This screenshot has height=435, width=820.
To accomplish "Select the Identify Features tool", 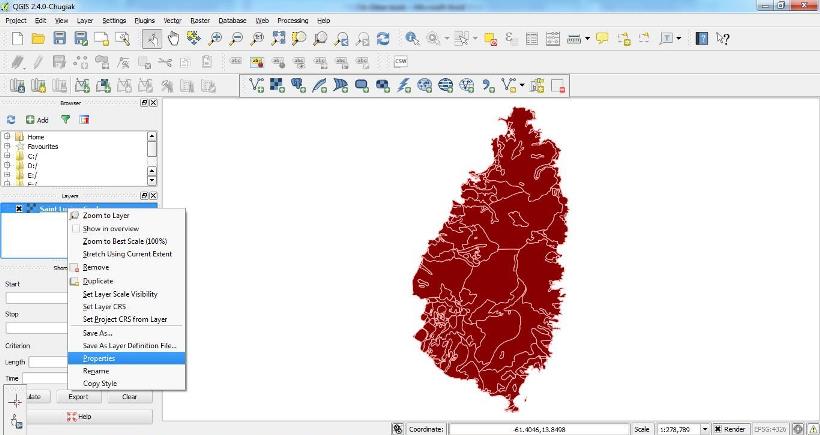I will [x=412, y=39].
